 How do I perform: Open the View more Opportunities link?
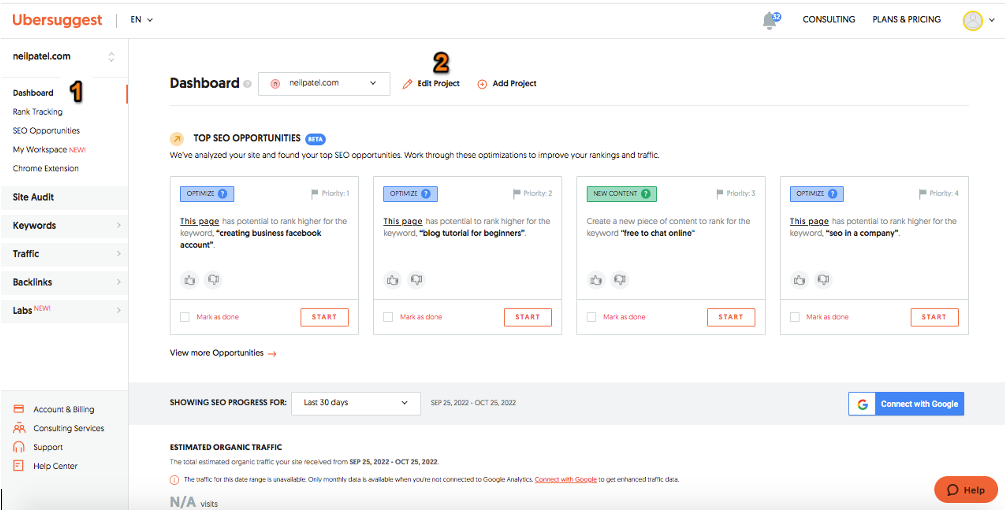click(x=222, y=353)
